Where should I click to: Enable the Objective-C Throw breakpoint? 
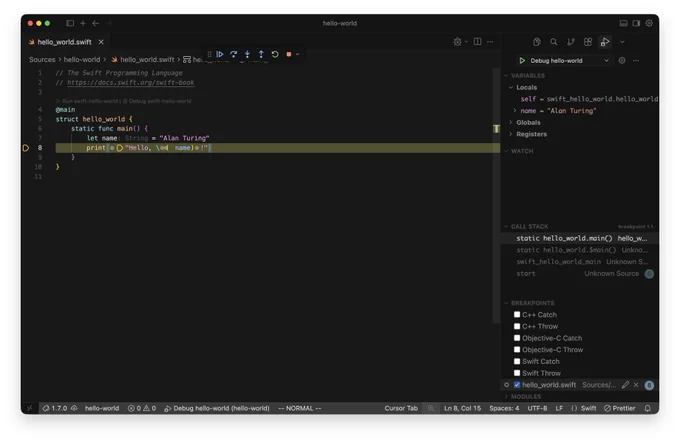(517, 350)
